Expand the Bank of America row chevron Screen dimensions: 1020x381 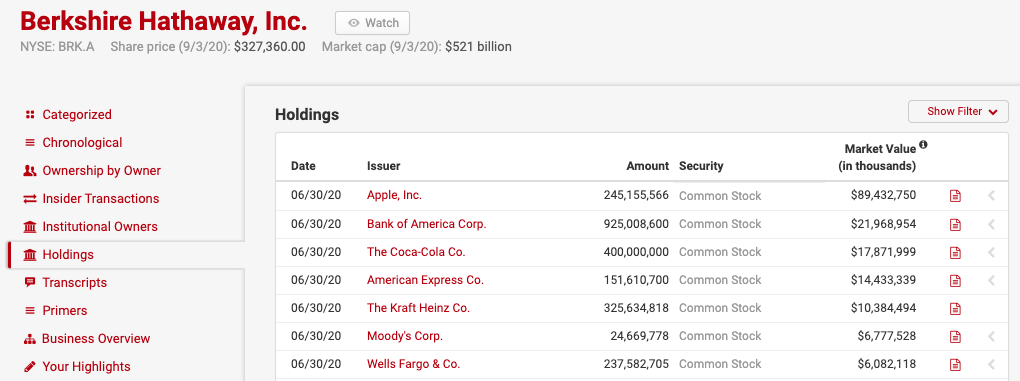point(991,224)
